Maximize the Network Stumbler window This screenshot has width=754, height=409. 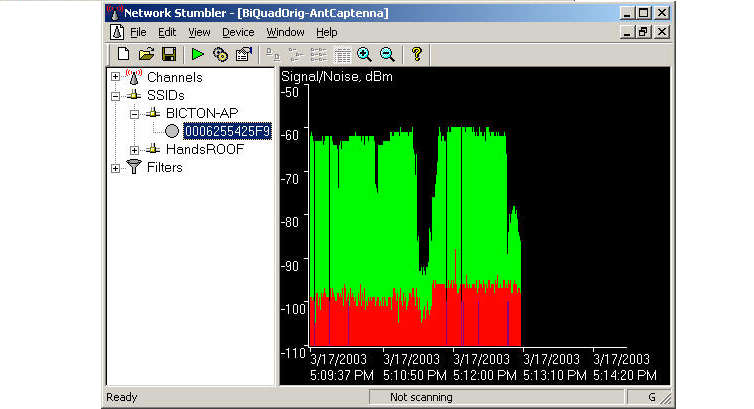[x=643, y=13]
